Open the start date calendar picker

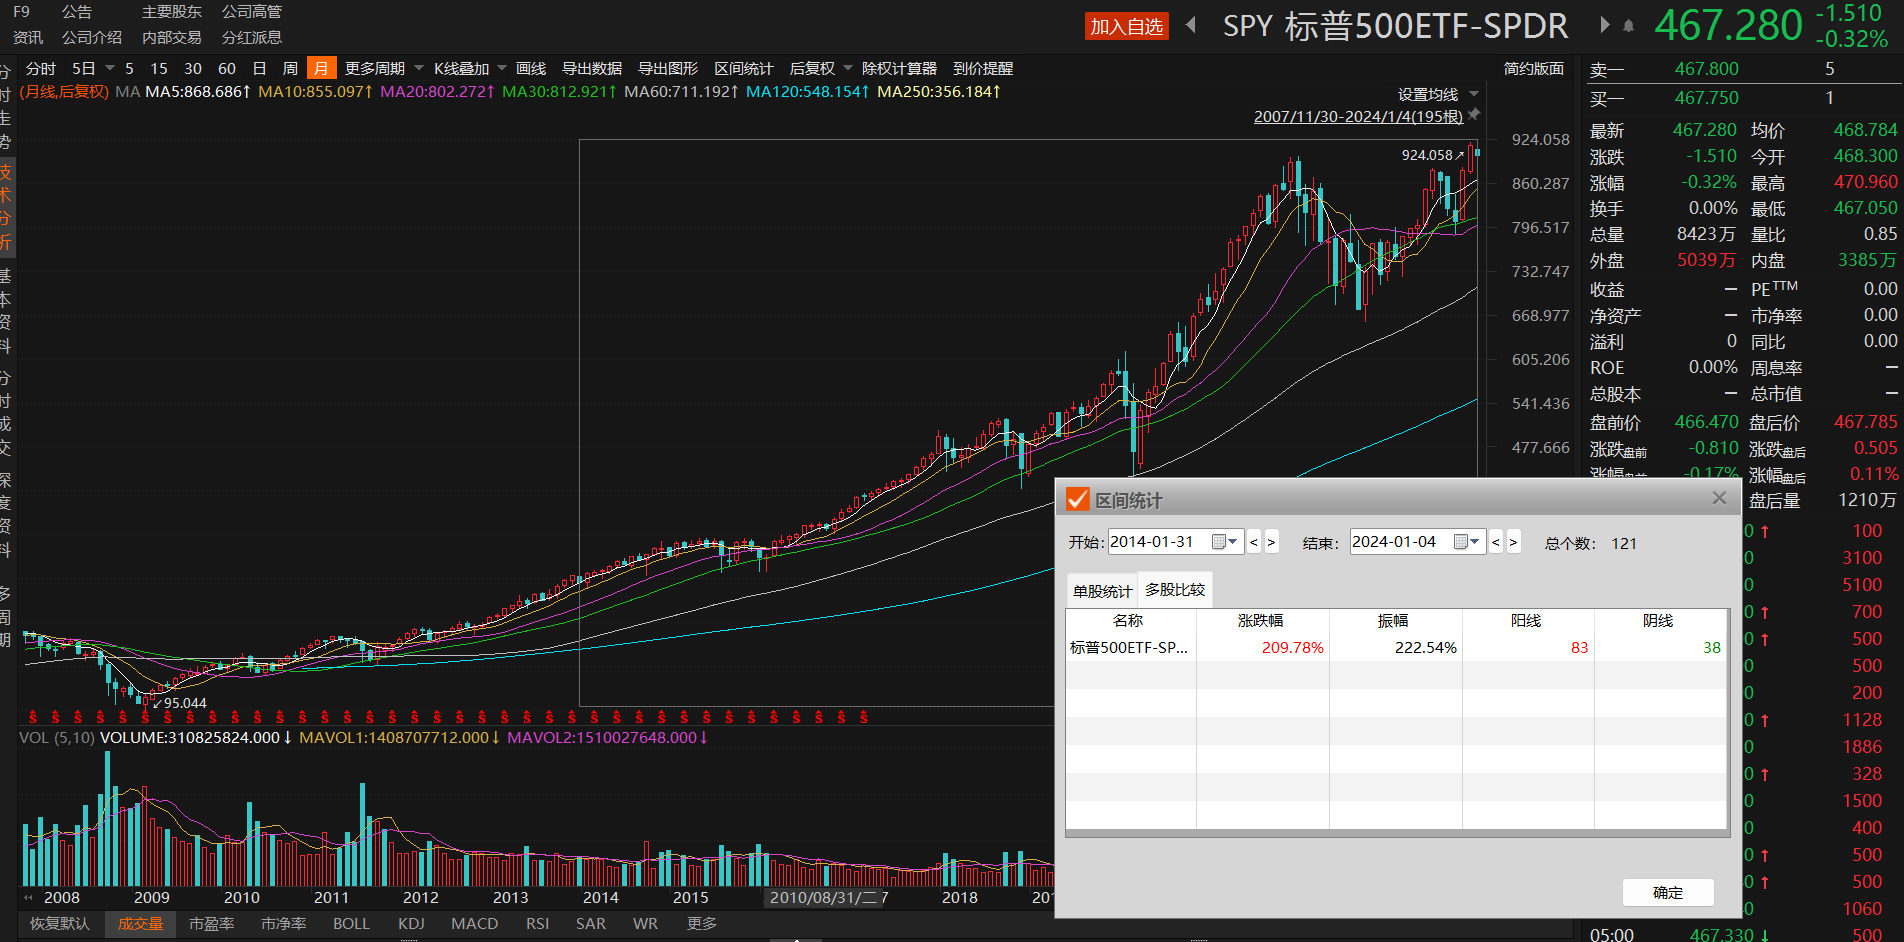pyautogui.click(x=1225, y=542)
